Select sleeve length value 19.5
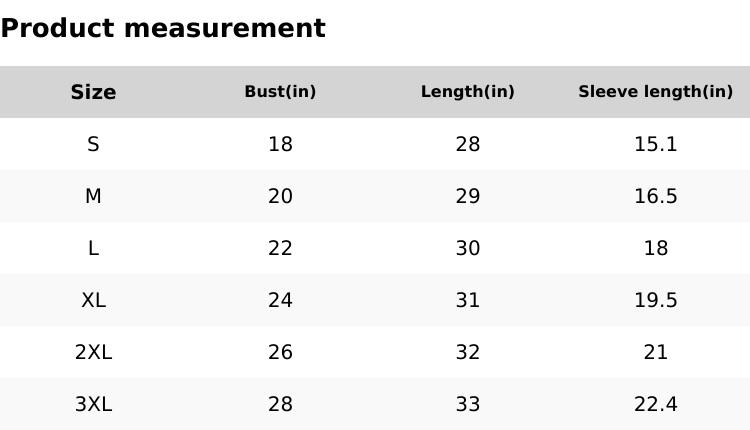The width and height of the screenshot is (750, 430). [655, 300]
